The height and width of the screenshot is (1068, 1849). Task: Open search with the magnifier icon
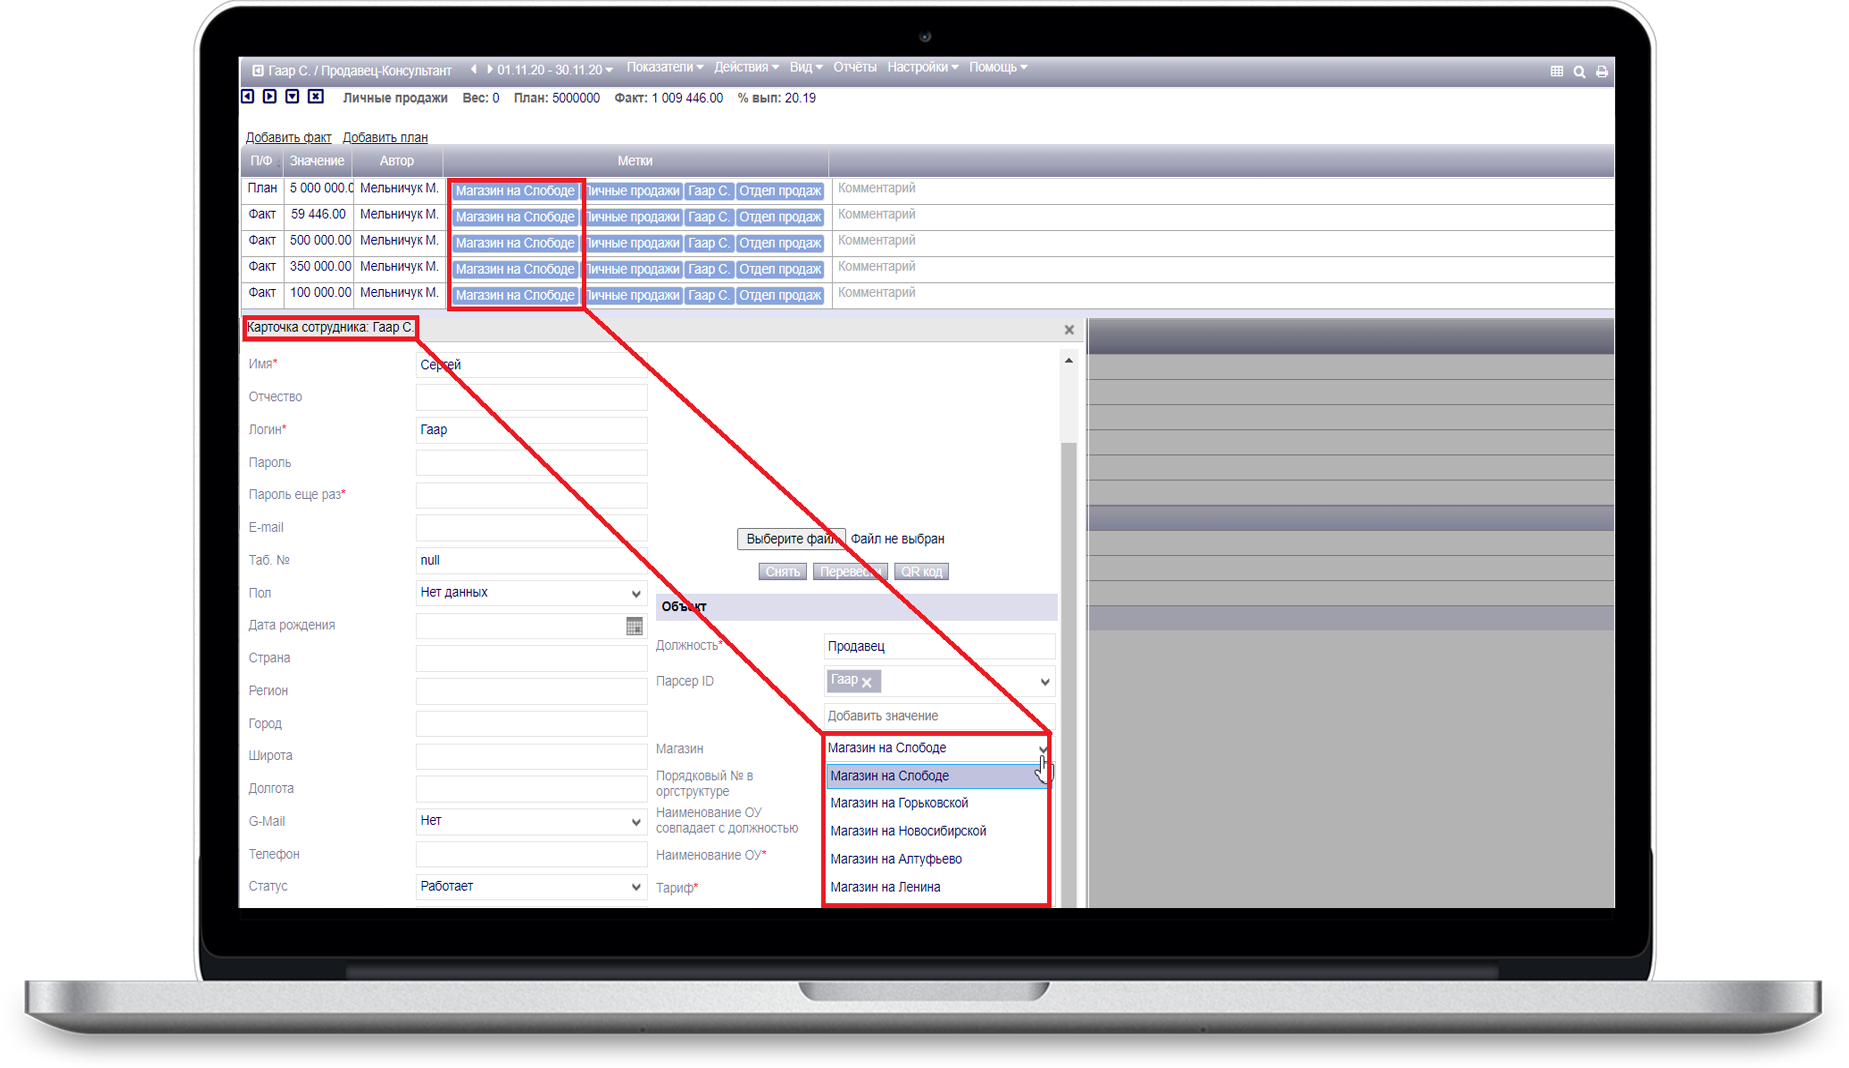tap(1579, 71)
